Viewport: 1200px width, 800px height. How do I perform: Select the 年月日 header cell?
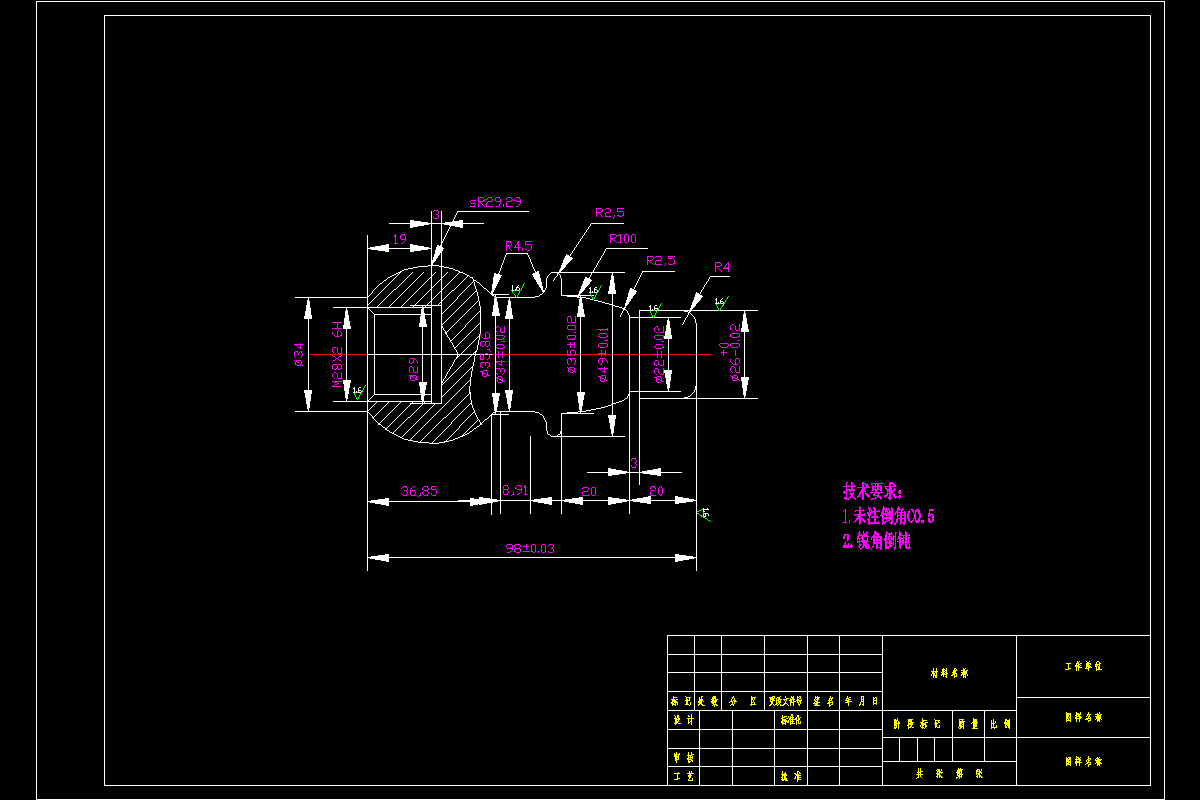click(x=862, y=702)
